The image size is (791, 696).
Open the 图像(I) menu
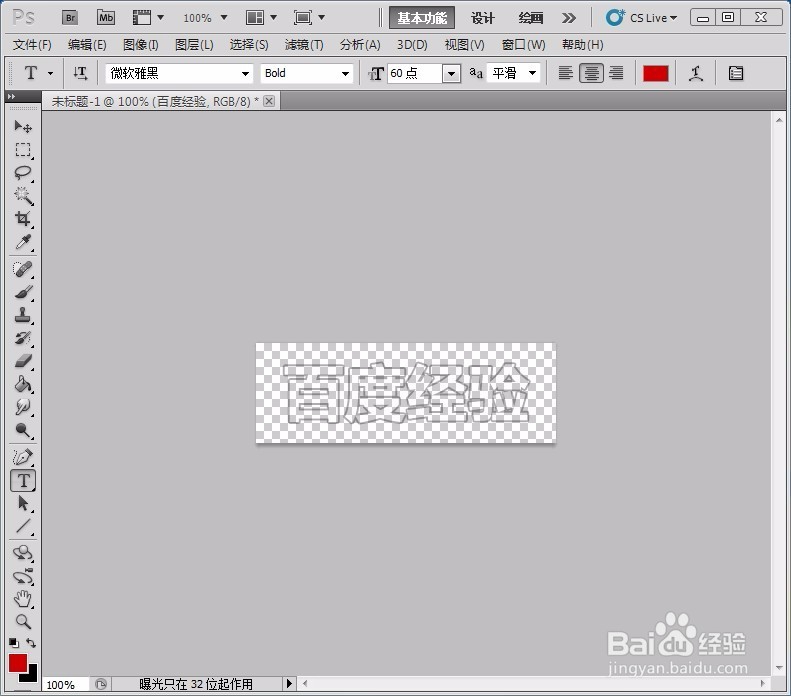click(141, 45)
